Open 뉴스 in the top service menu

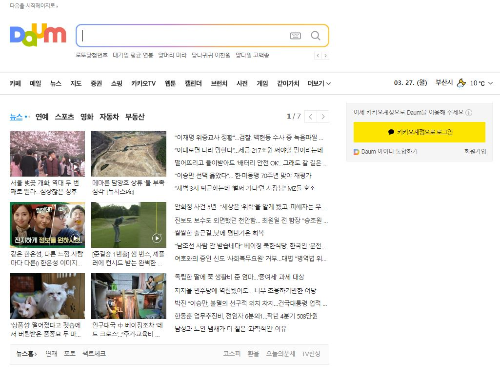(56, 83)
